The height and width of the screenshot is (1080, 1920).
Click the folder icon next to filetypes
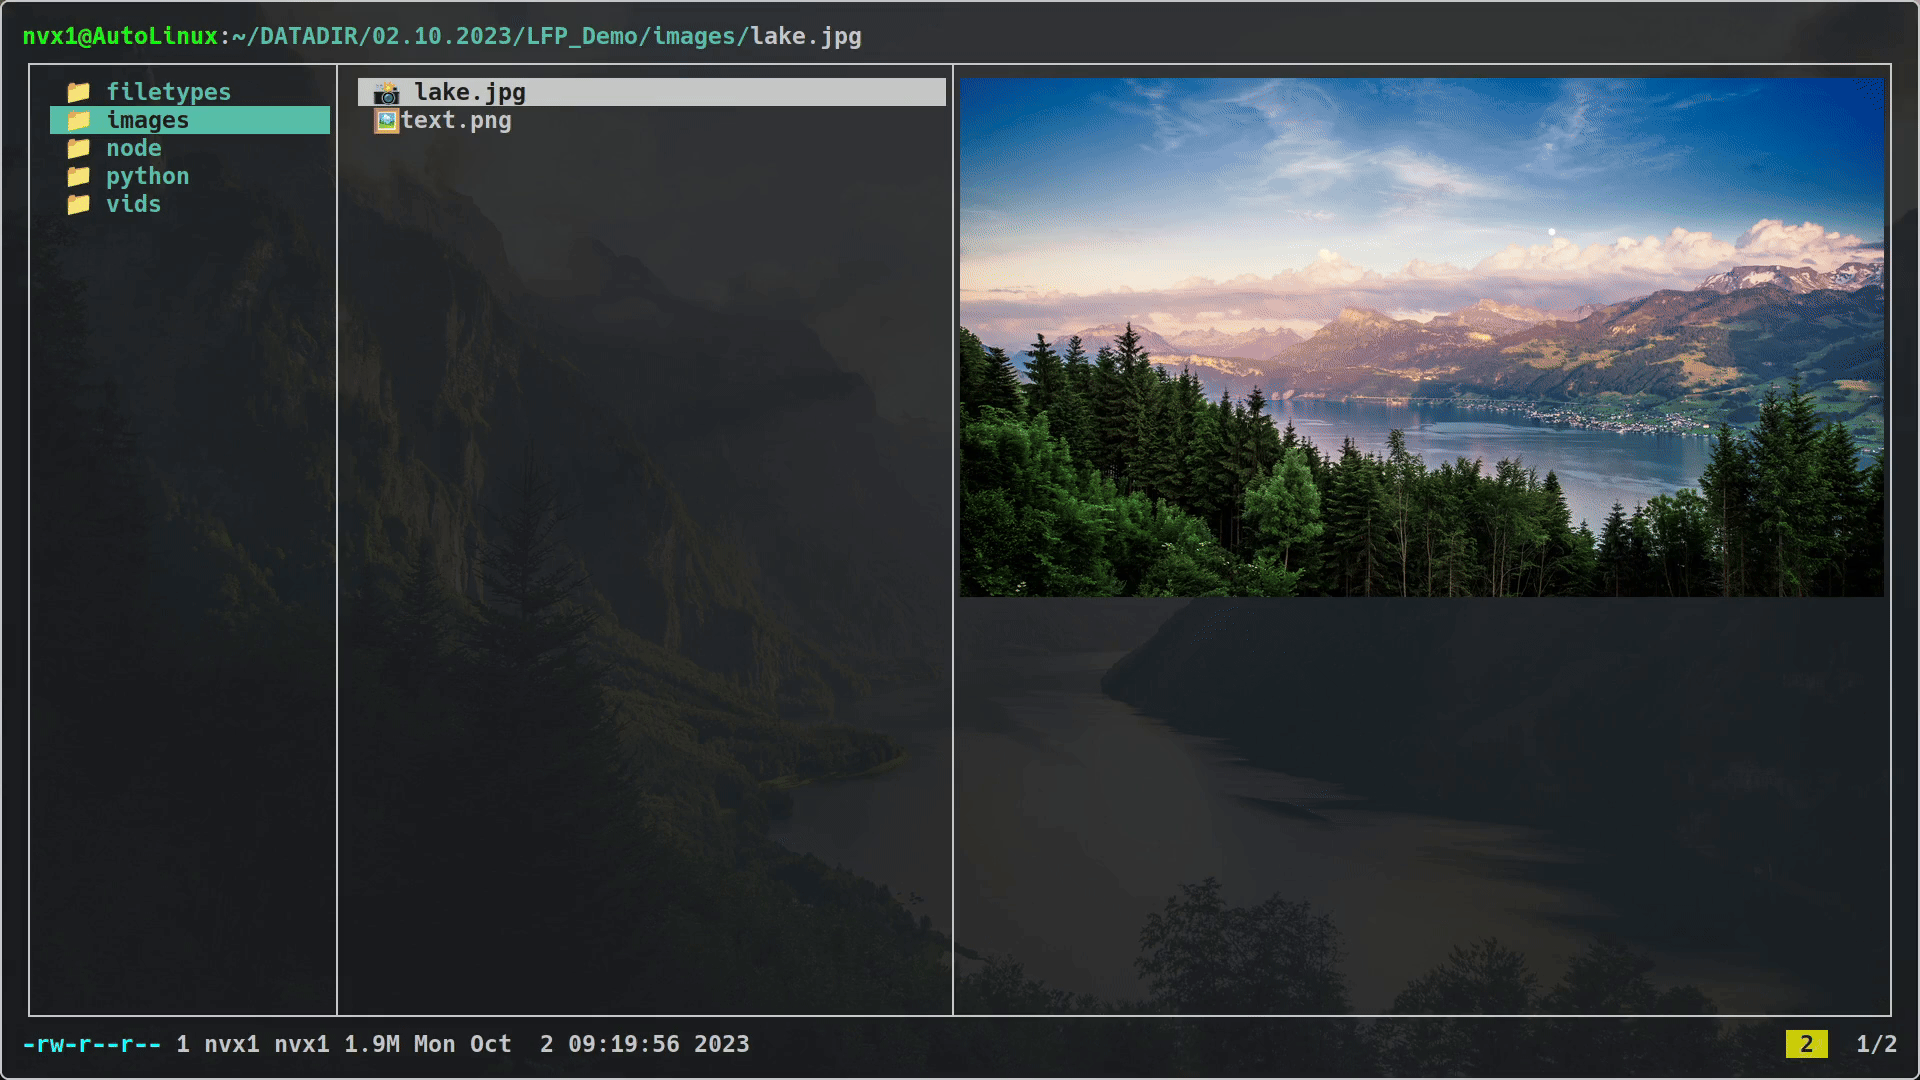(78, 92)
